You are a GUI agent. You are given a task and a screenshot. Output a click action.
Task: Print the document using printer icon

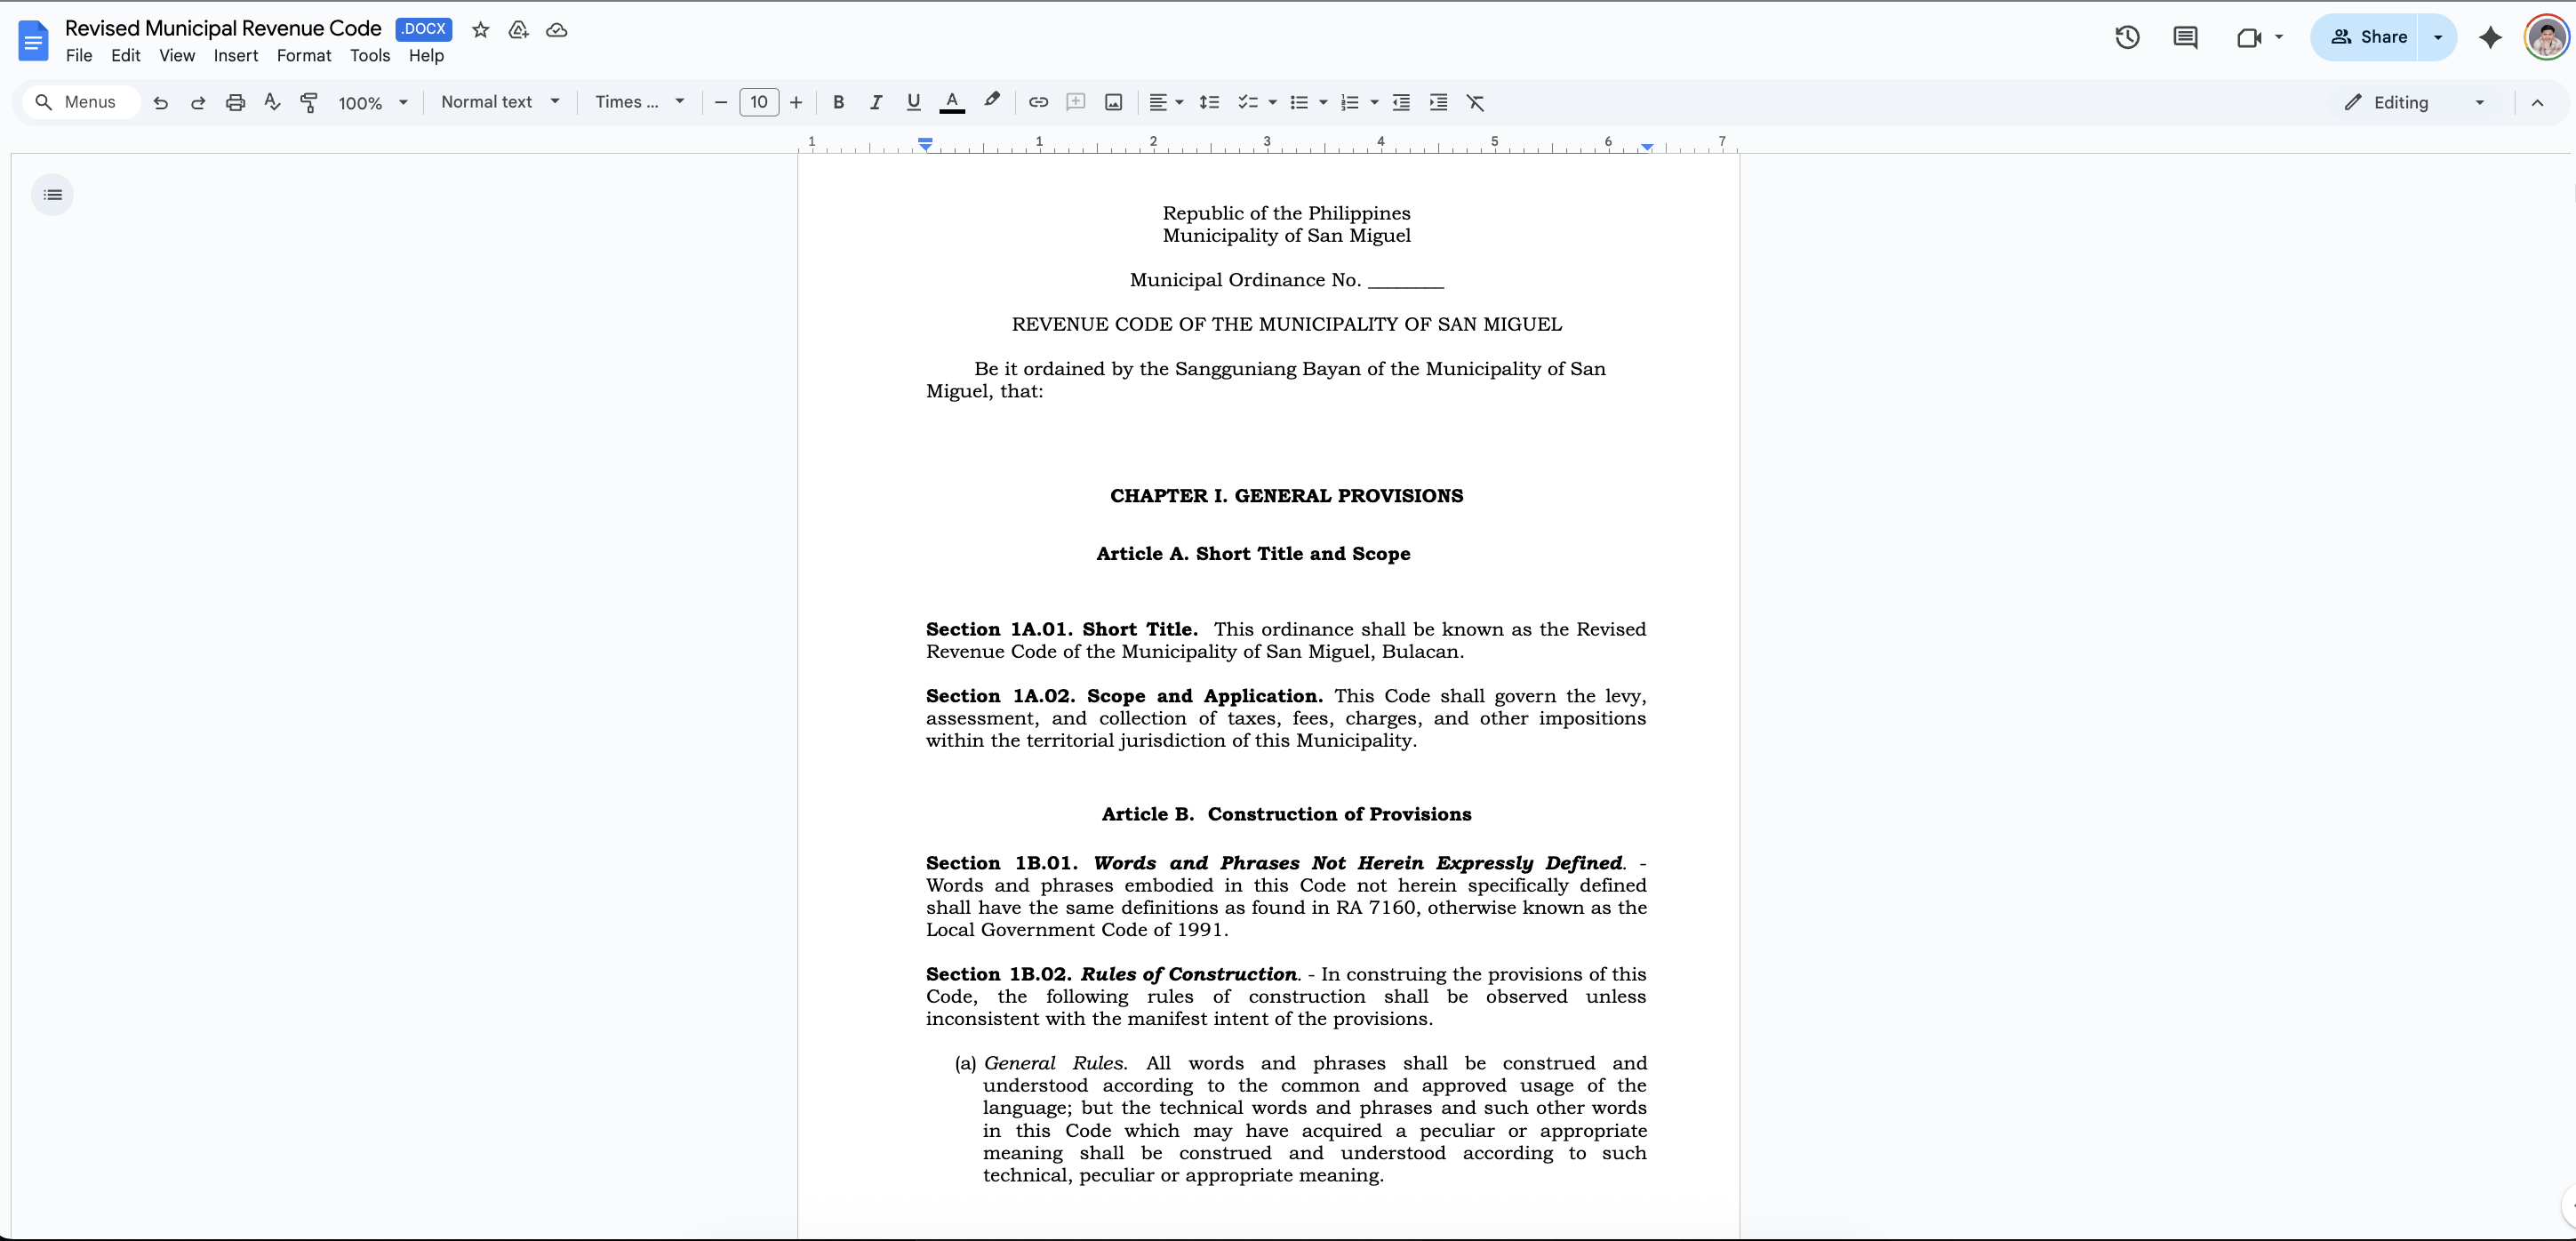point(235,102)
